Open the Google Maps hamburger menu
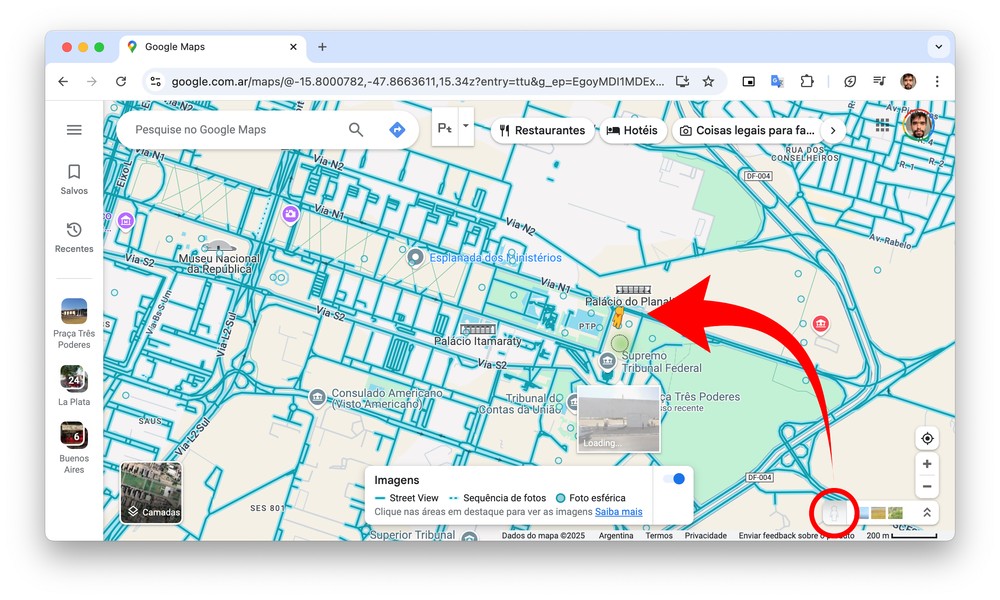Viewport: 1000px width, 600px height. 74,130
